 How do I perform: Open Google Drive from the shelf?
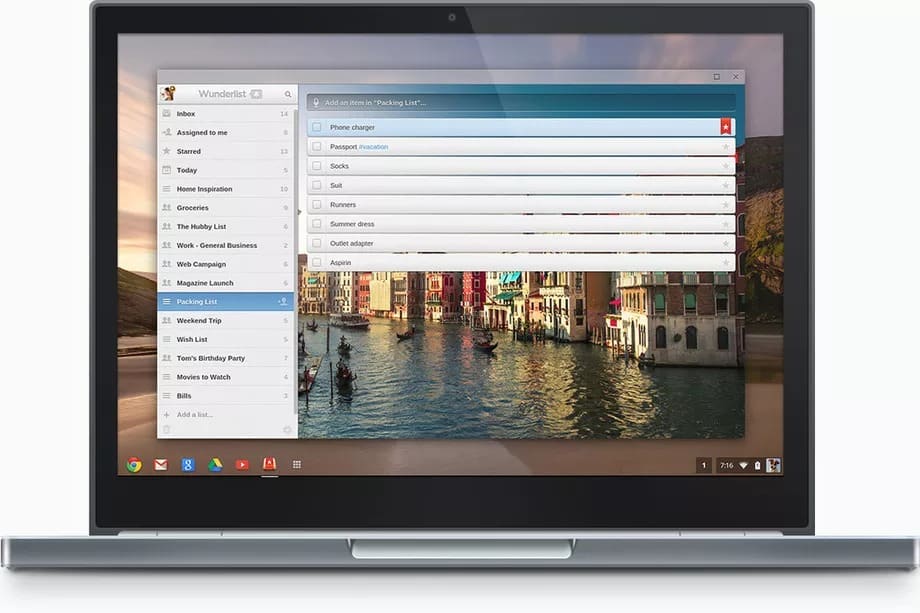[215, 465]
